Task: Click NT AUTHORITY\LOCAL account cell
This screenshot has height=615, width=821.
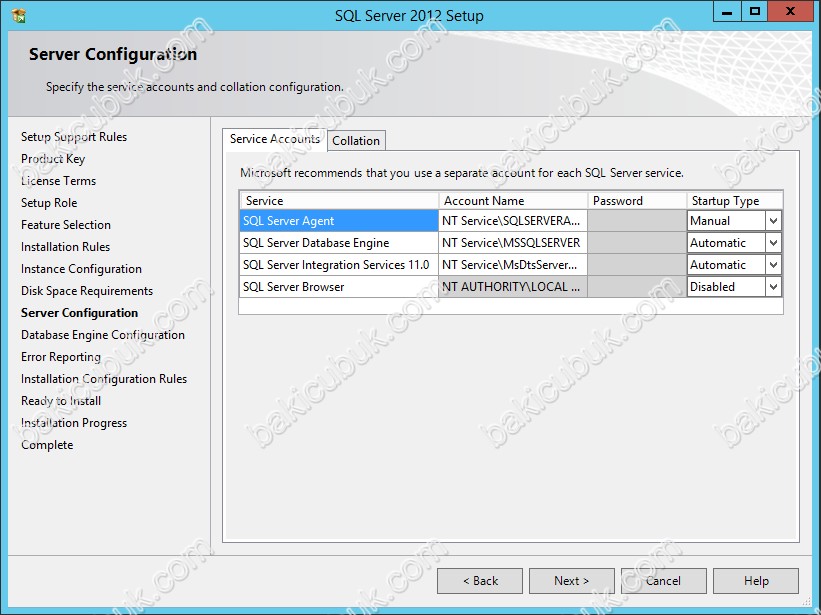Action: (x=513, y=287)
